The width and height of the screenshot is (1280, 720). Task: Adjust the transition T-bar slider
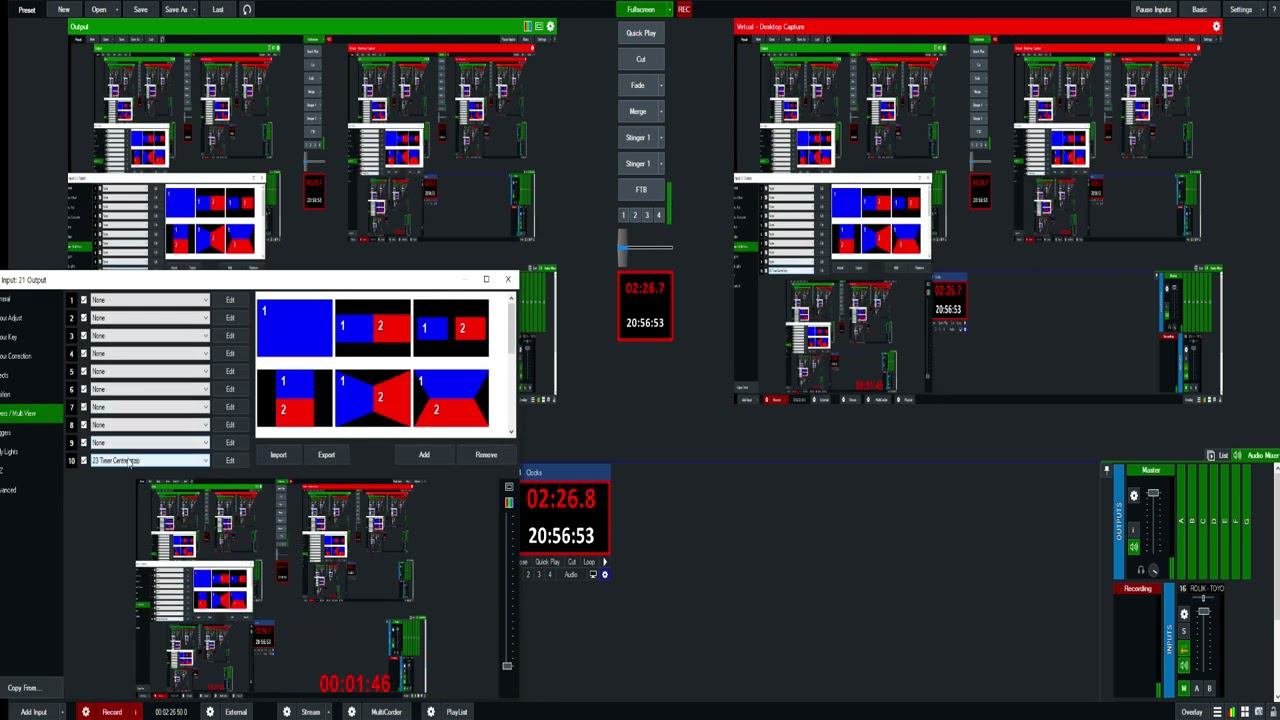(x=624, y=247)
